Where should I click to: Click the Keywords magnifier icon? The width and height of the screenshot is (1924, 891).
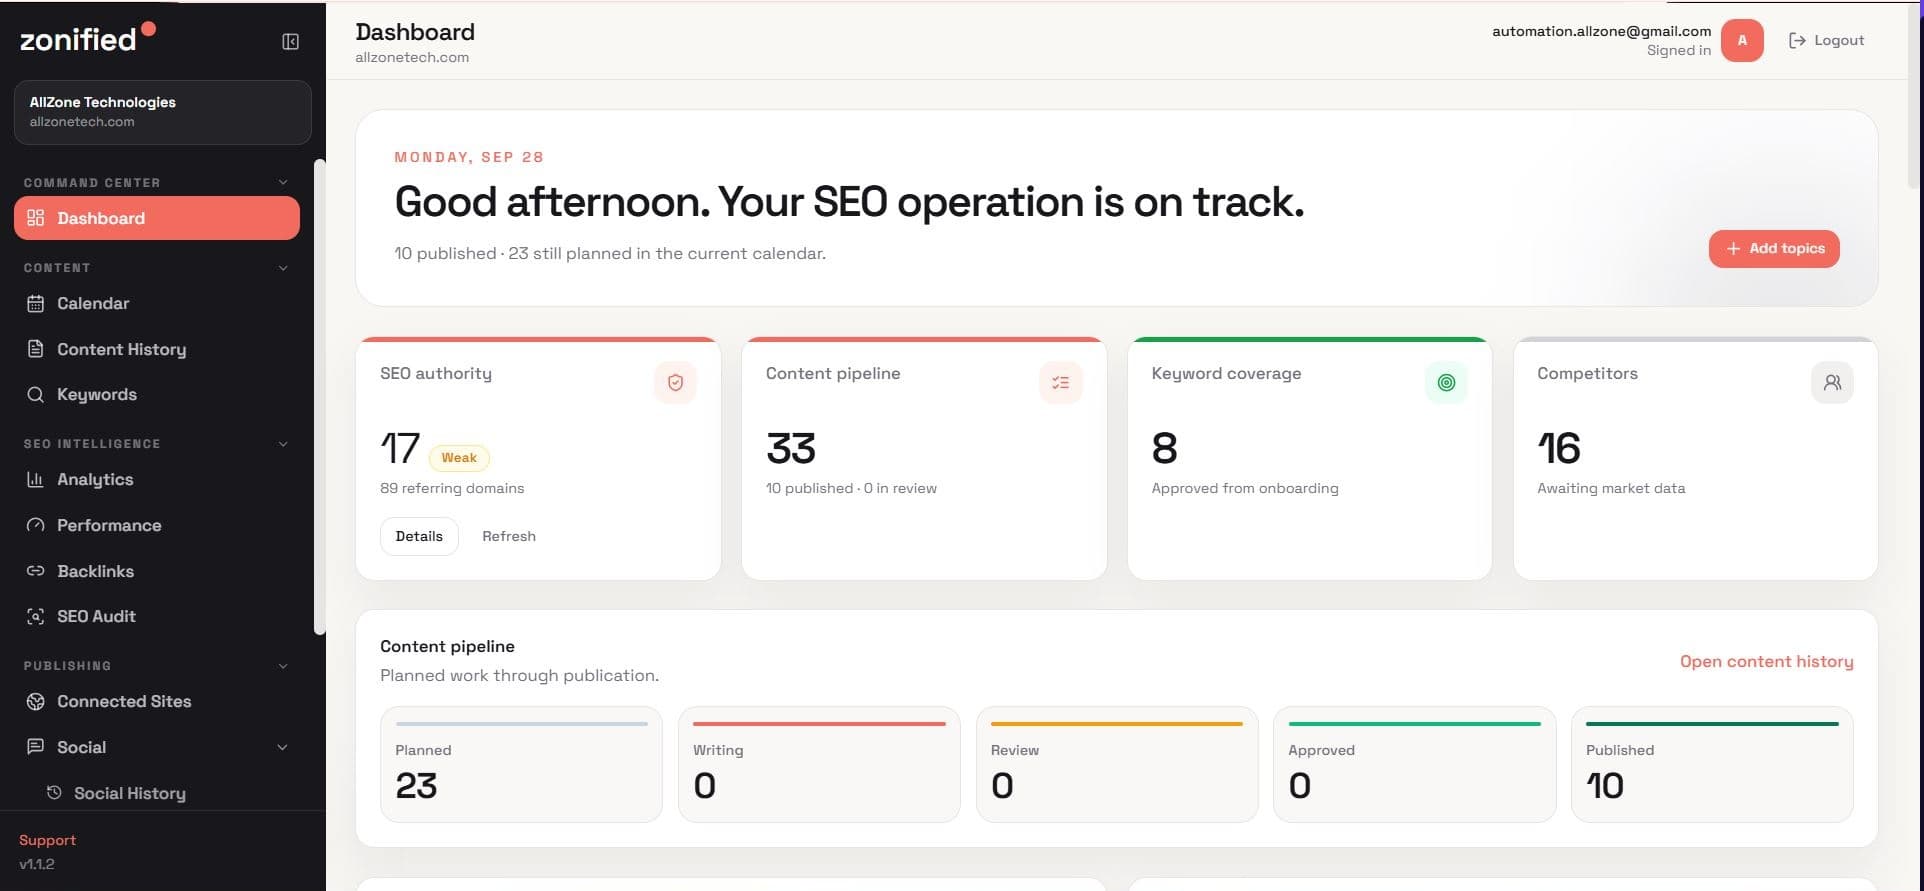click(x=36, y=395)
